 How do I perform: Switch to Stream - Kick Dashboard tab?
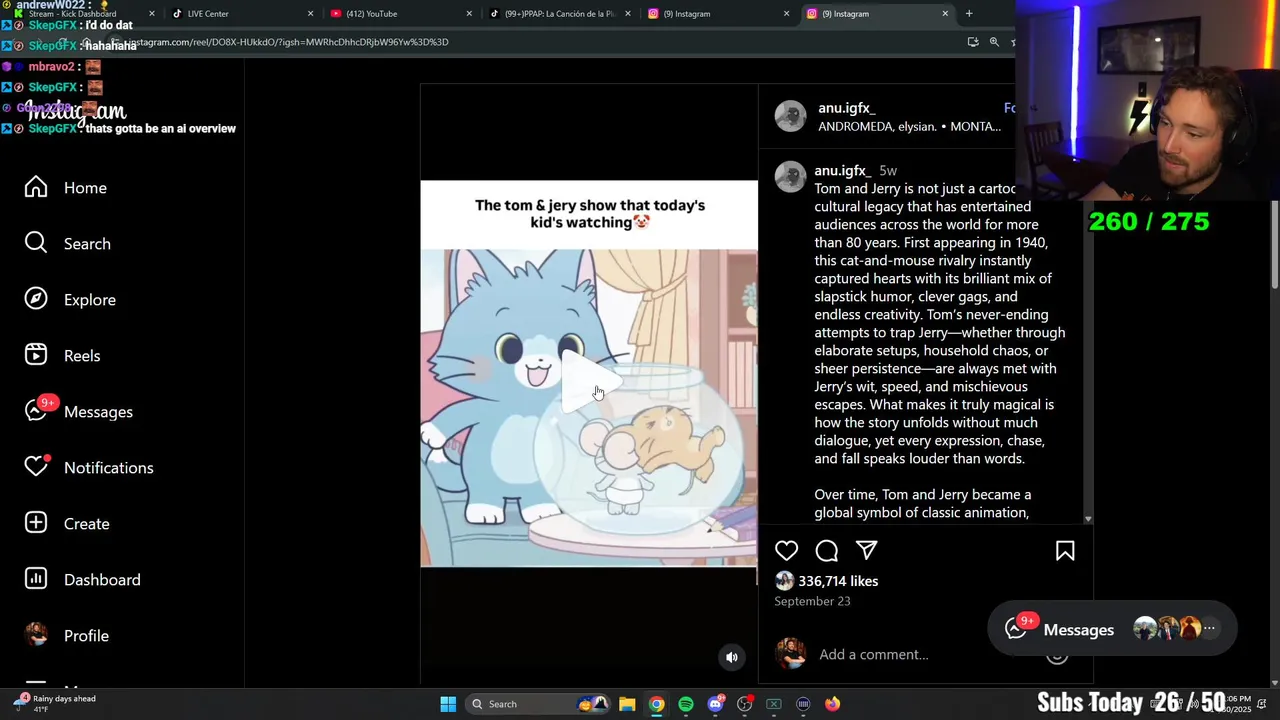pos(85,14)
